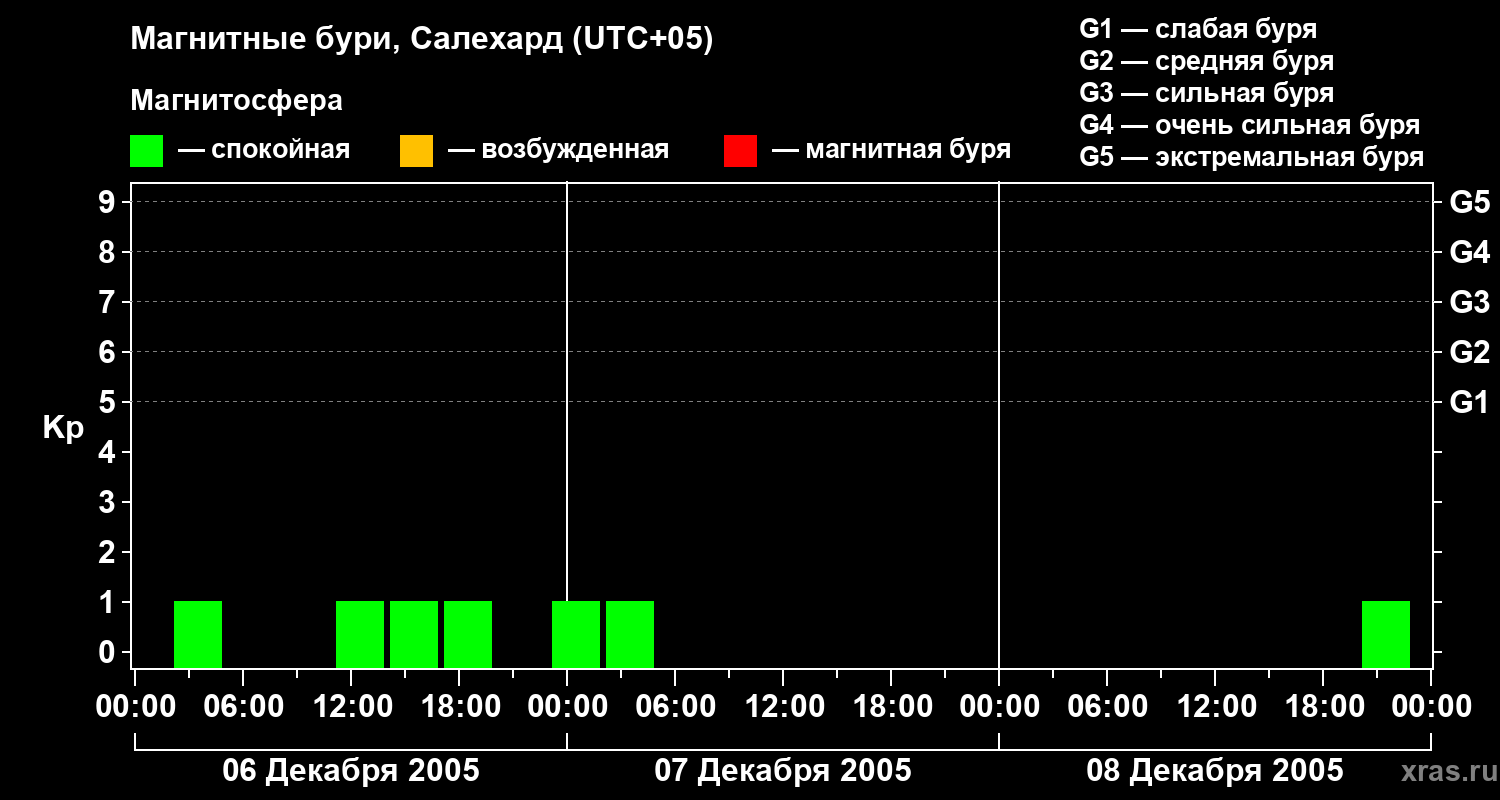Click the right axis label G5
Viewport: 1500px width, 800px height.
1469,202
